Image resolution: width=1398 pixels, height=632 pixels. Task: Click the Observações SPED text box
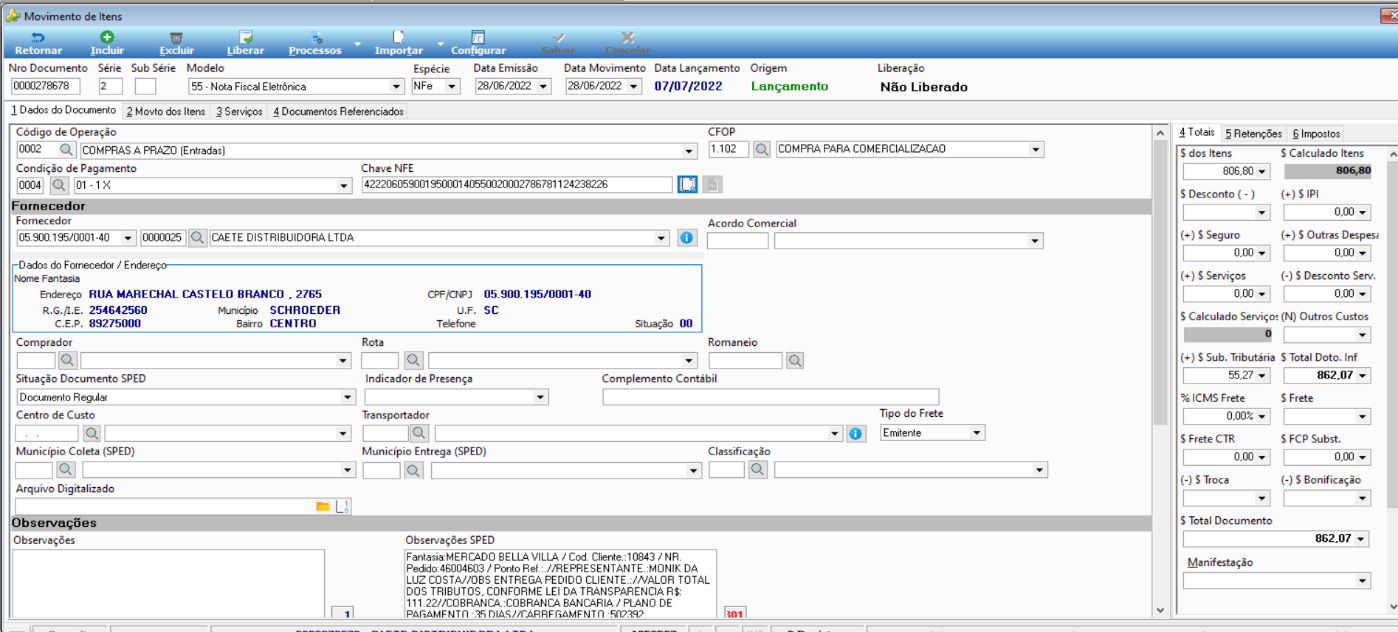click(560, 584)
